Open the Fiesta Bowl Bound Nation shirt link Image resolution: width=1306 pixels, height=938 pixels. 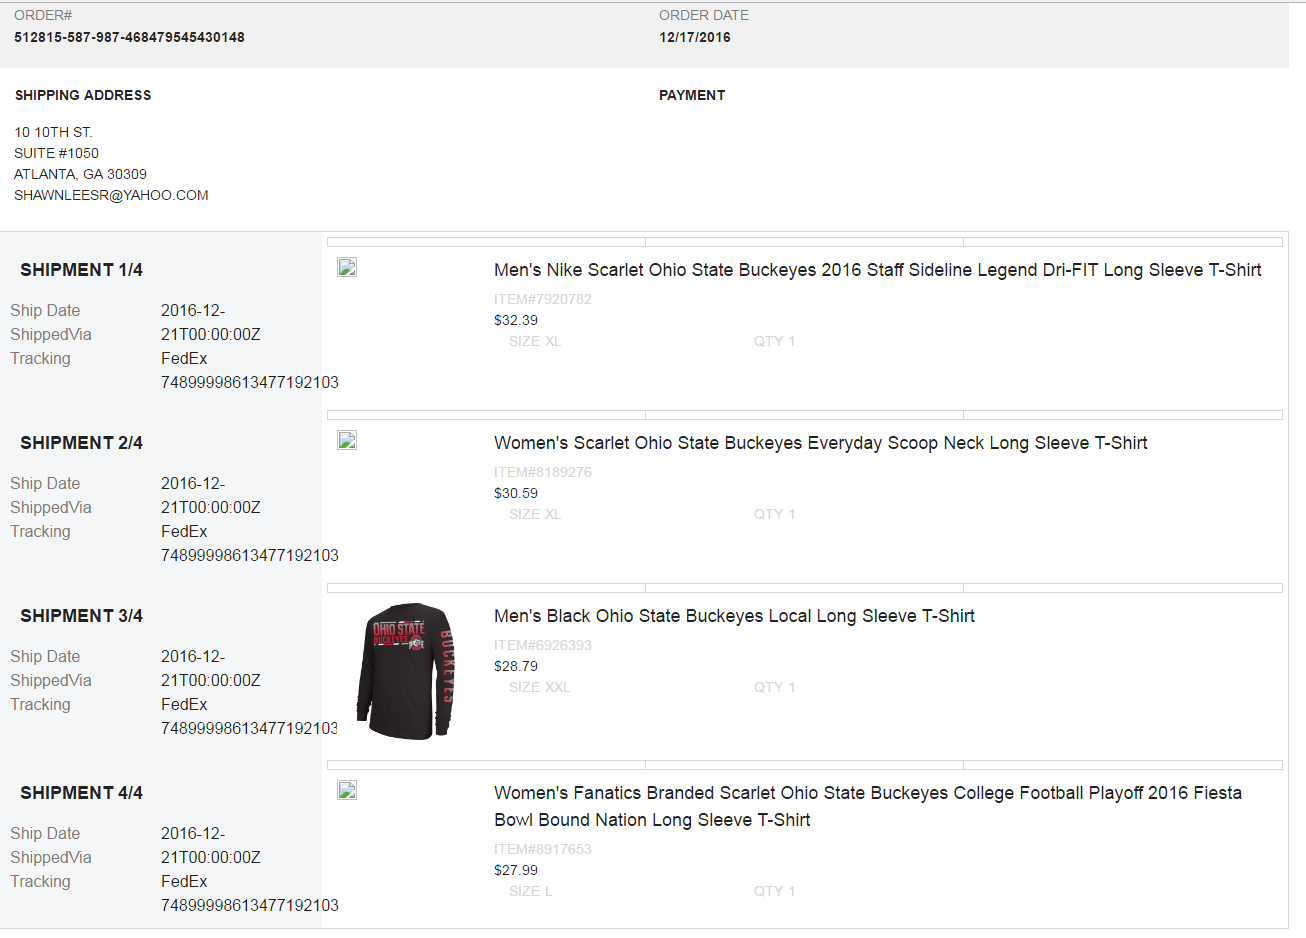pos(868,805)
